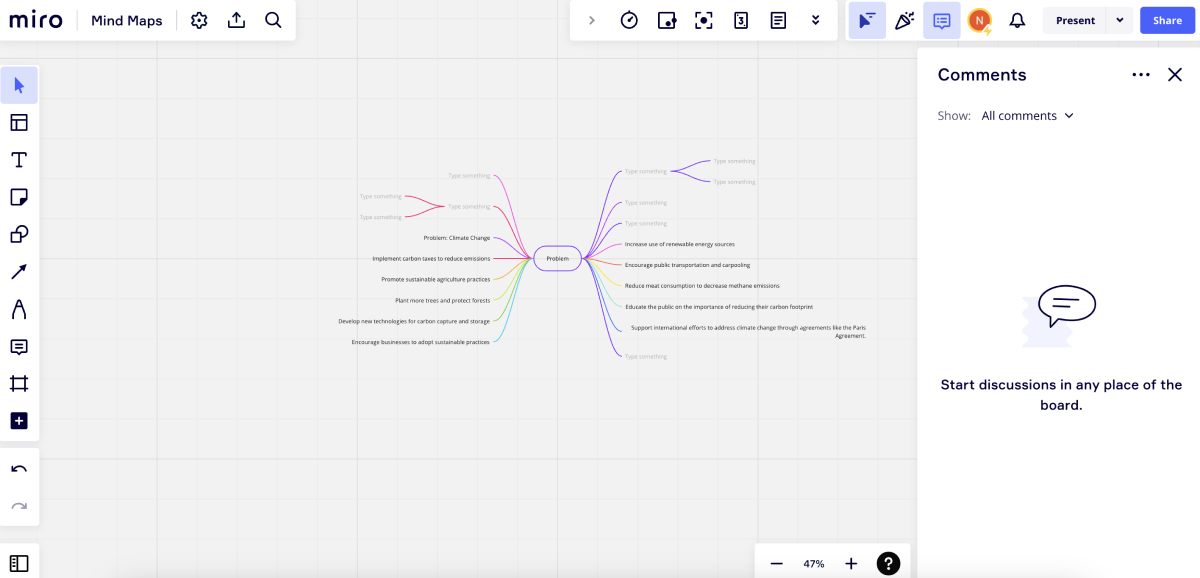Select Promote sustainable agriculture practices node

coord(436,279)
